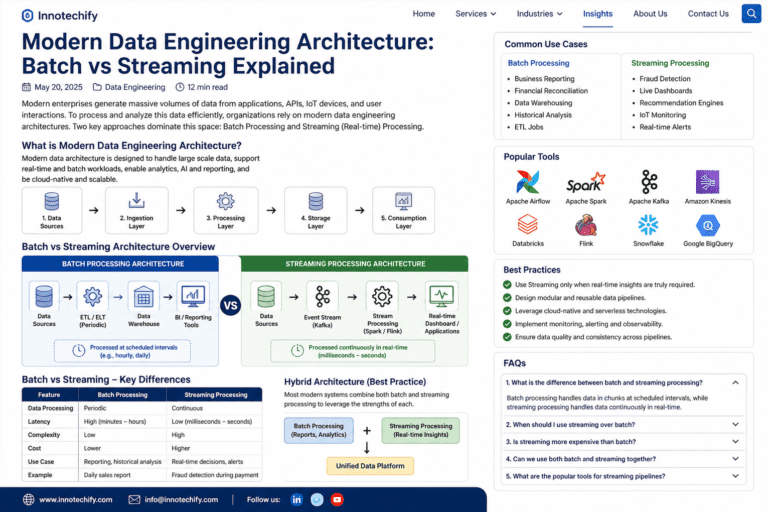768x512 pixels.
Task: Click the Processing Layer gear icon
Action: [225, 201]
